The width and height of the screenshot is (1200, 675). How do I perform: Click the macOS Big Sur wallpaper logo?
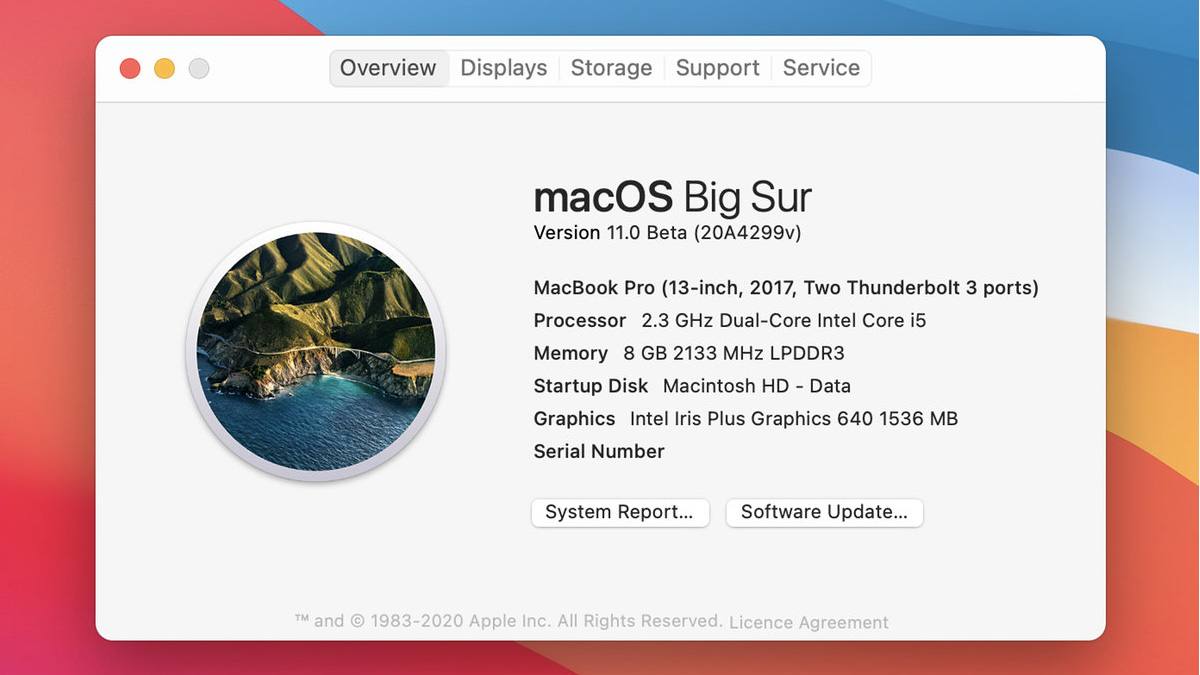coord(316,351)
